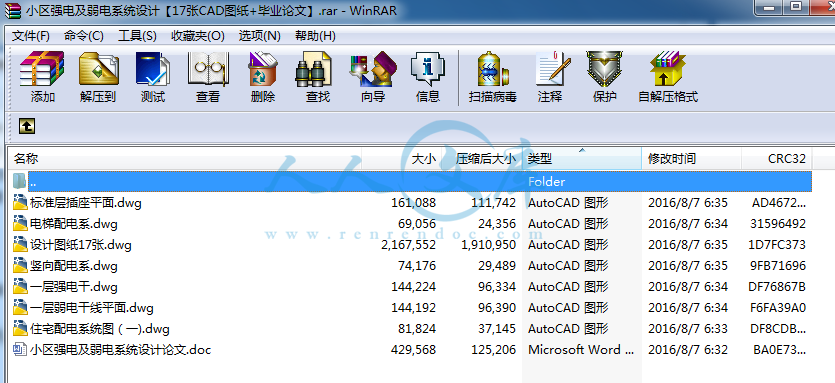Select the file name 住宅配电系统图（一).dwg
835x383 pixels.
[x=100, y=329]
